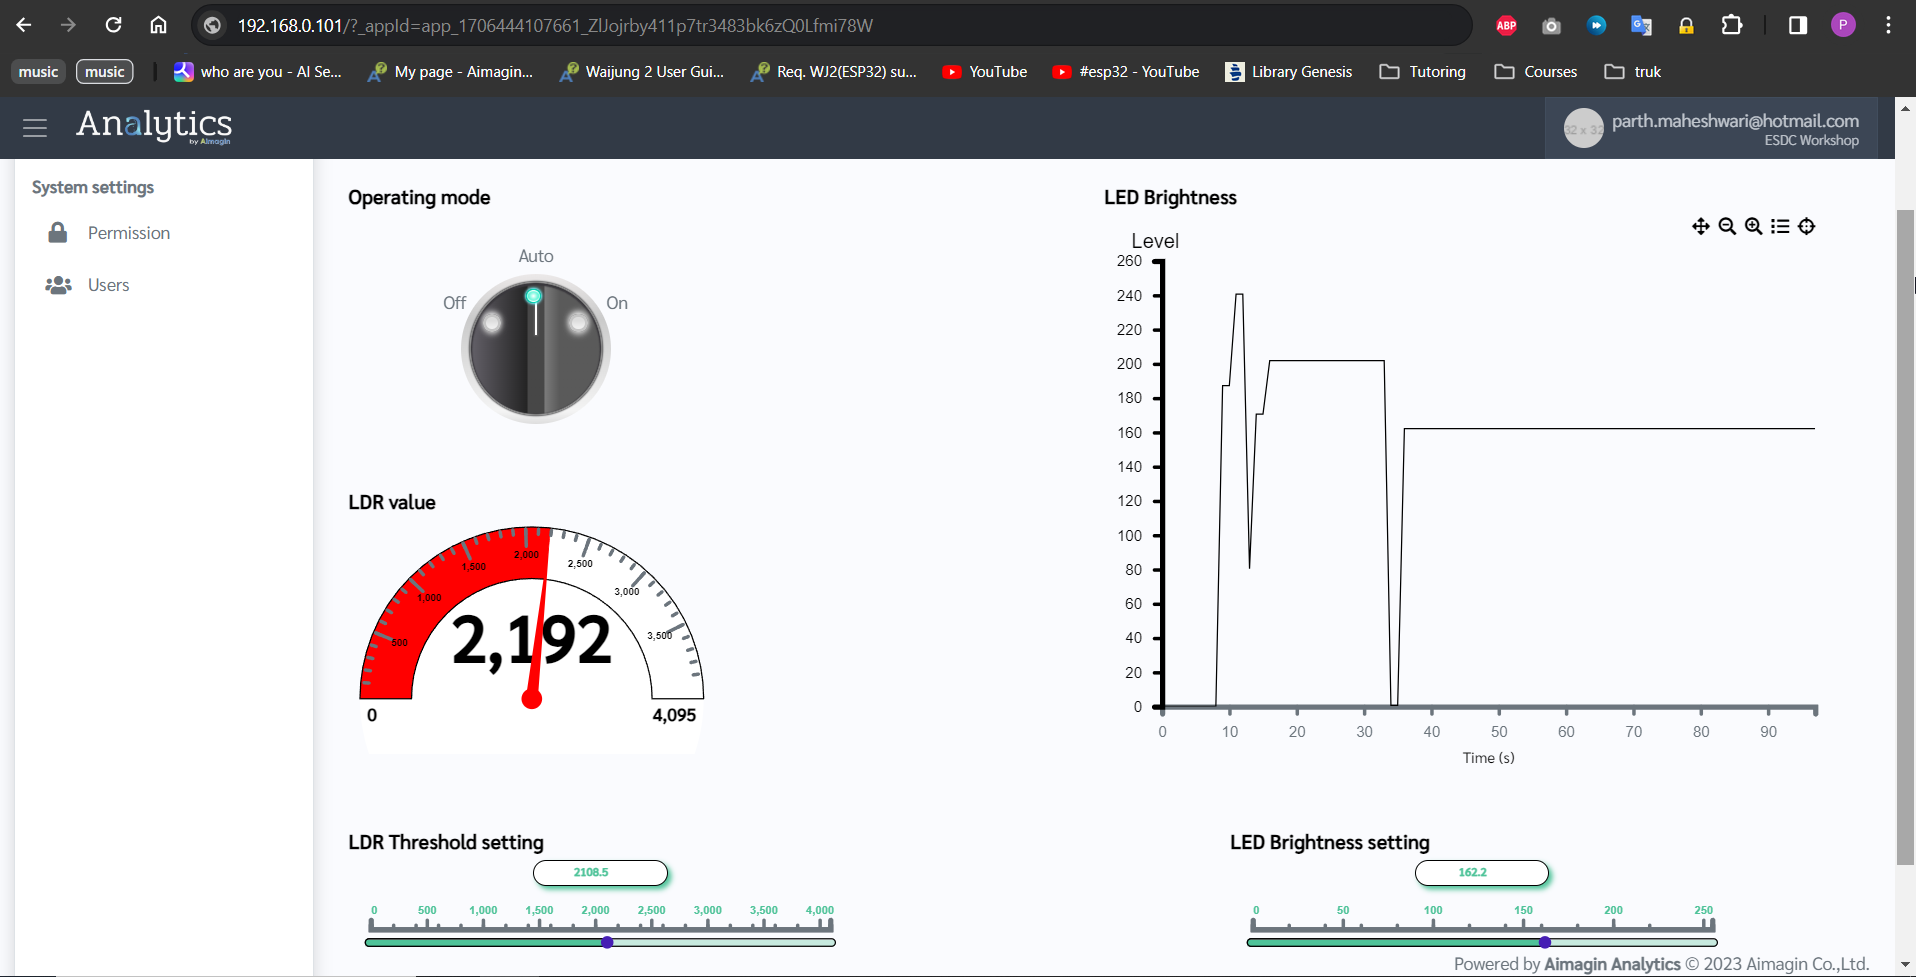Open 'who are you - AI Se...' bookmark

258,72
